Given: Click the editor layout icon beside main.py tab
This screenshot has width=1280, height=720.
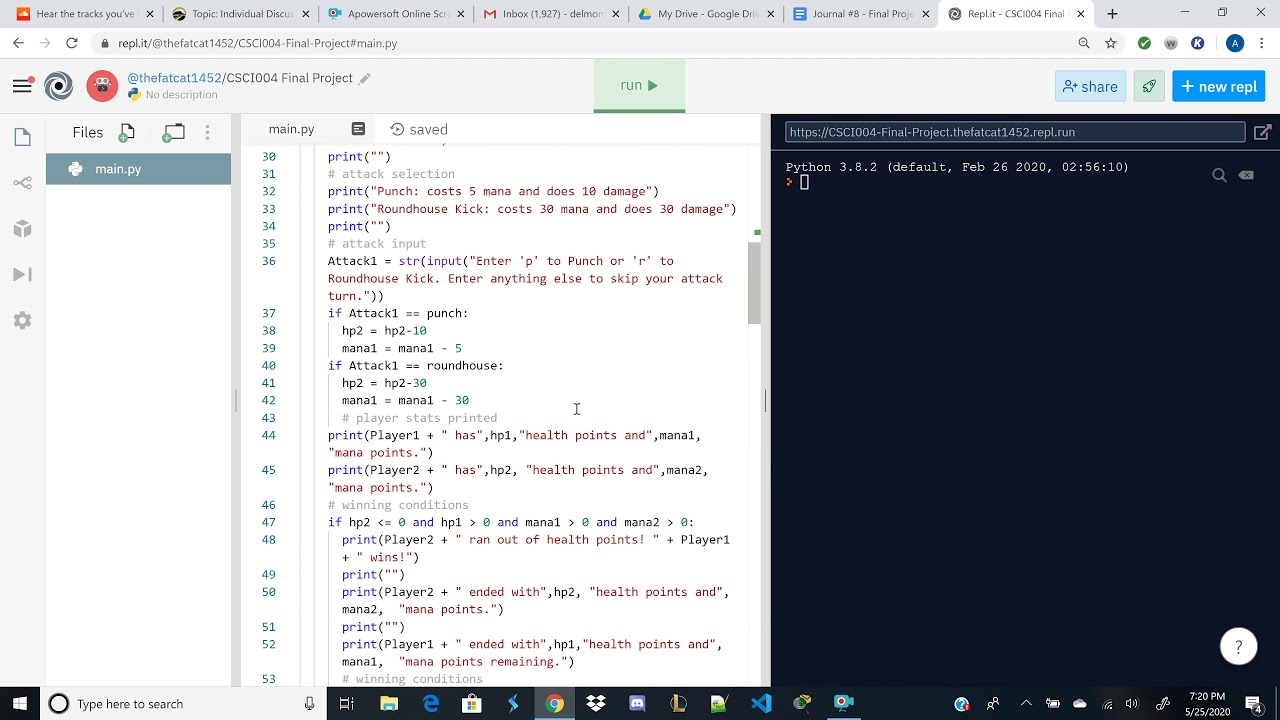Looking at the screenshot, I should 358,129.
